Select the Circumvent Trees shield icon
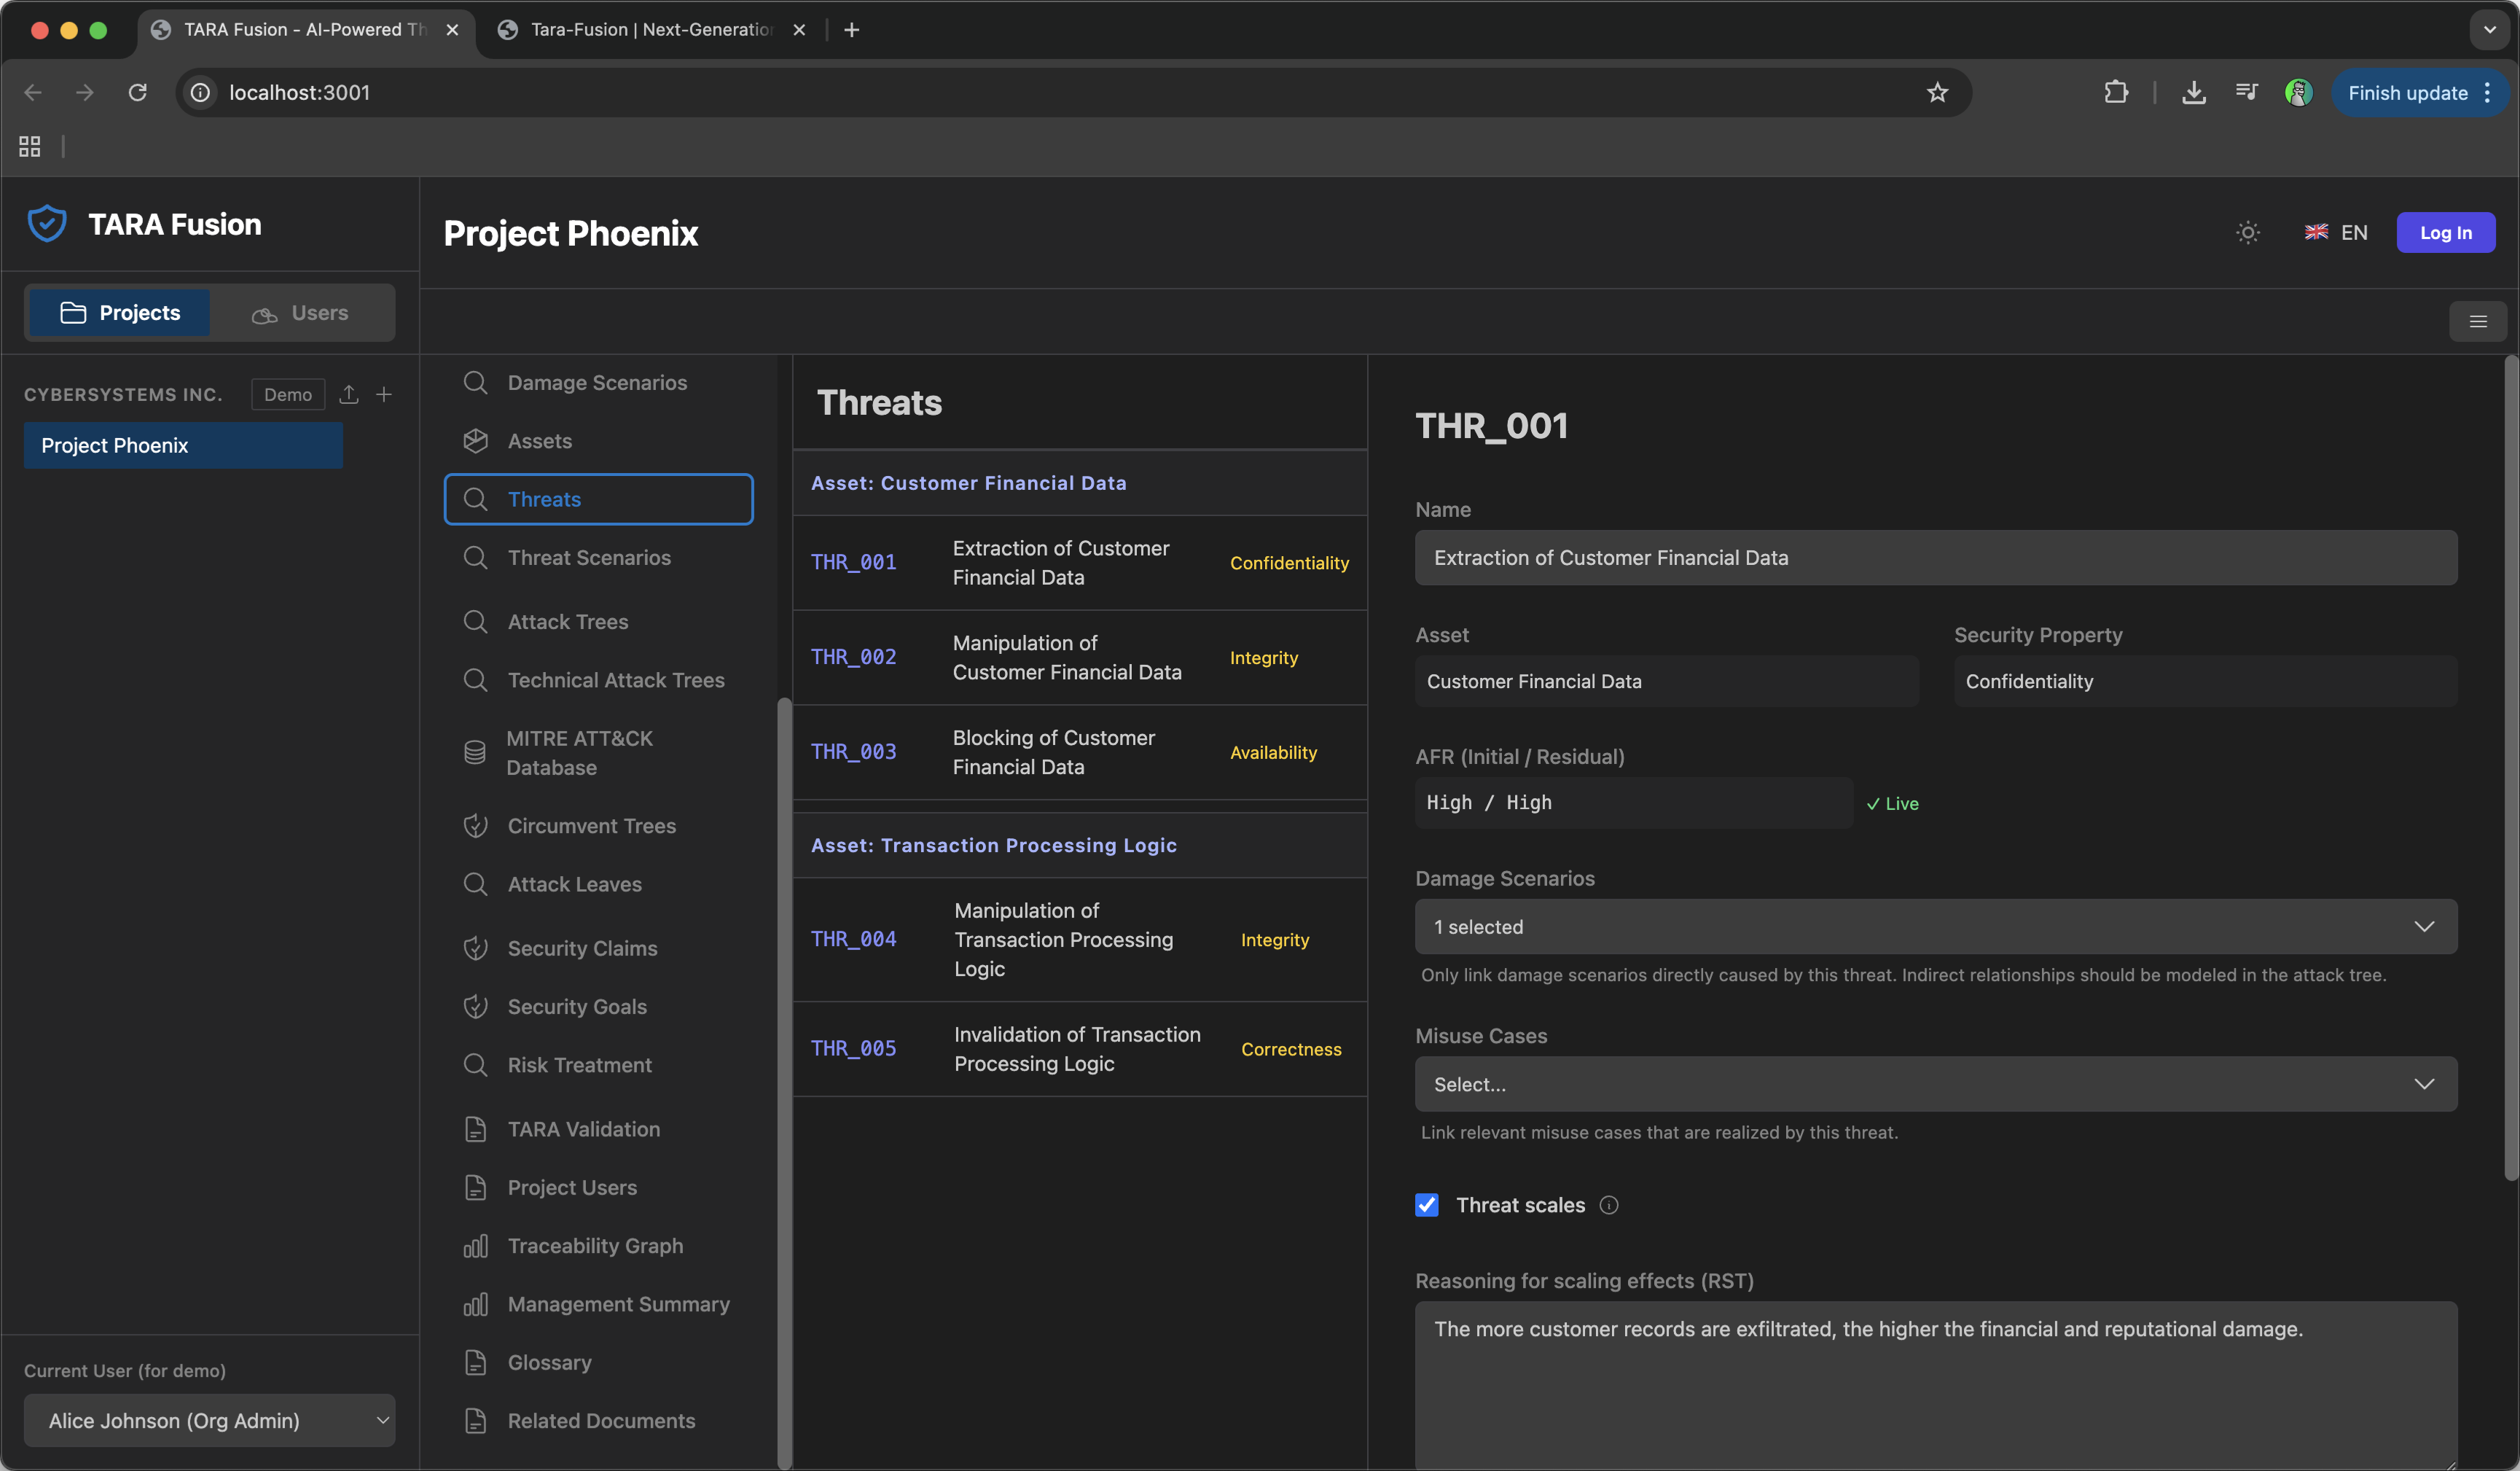 click(x=476, y=825)
